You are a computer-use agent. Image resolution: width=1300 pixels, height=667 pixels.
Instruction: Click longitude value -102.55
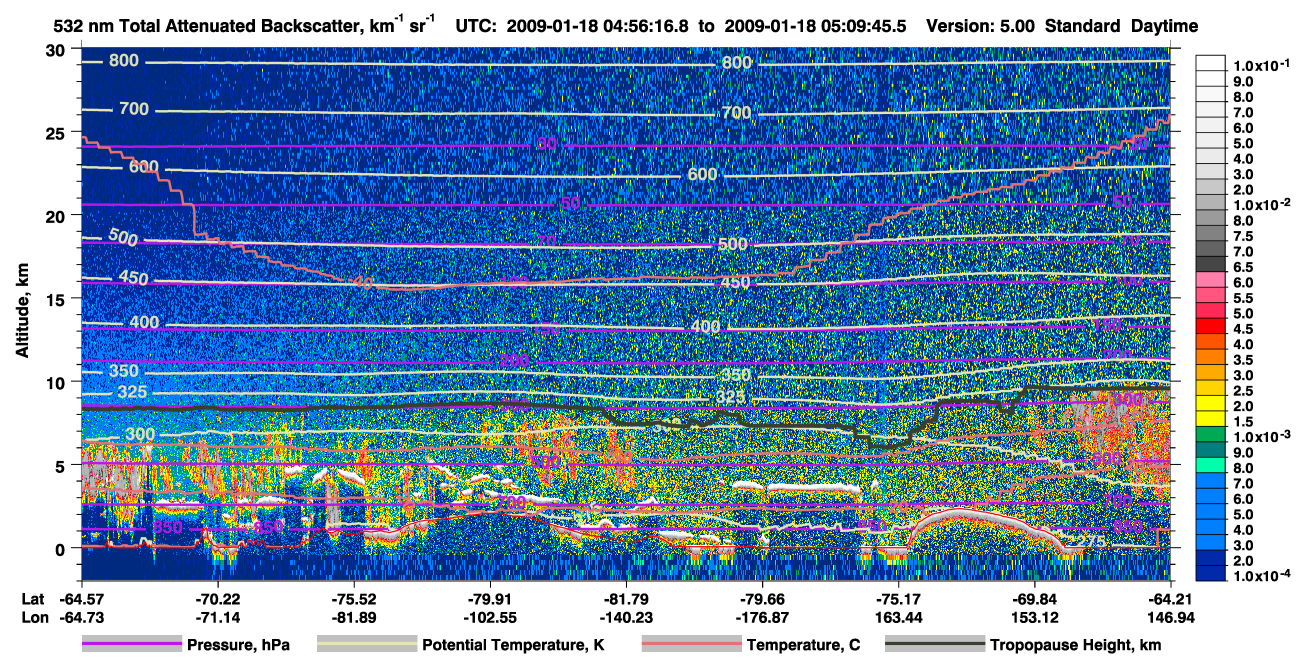tap(490, 616)
